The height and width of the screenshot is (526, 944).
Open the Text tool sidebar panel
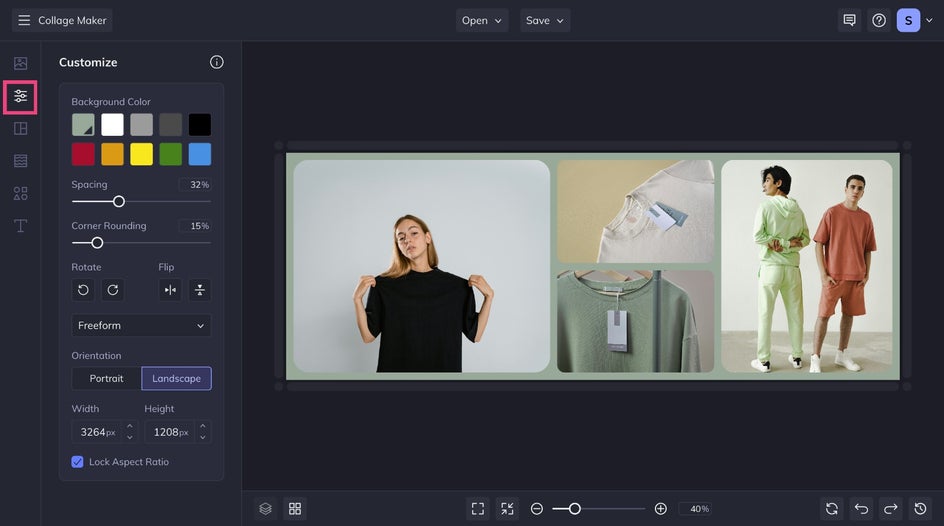(x=20, y=226)
